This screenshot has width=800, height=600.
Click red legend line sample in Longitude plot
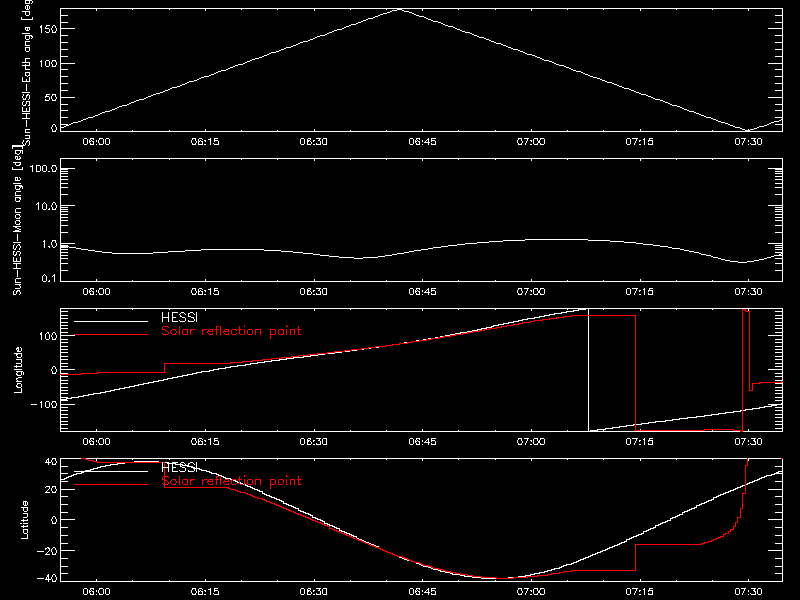click(x=111, y=335)
